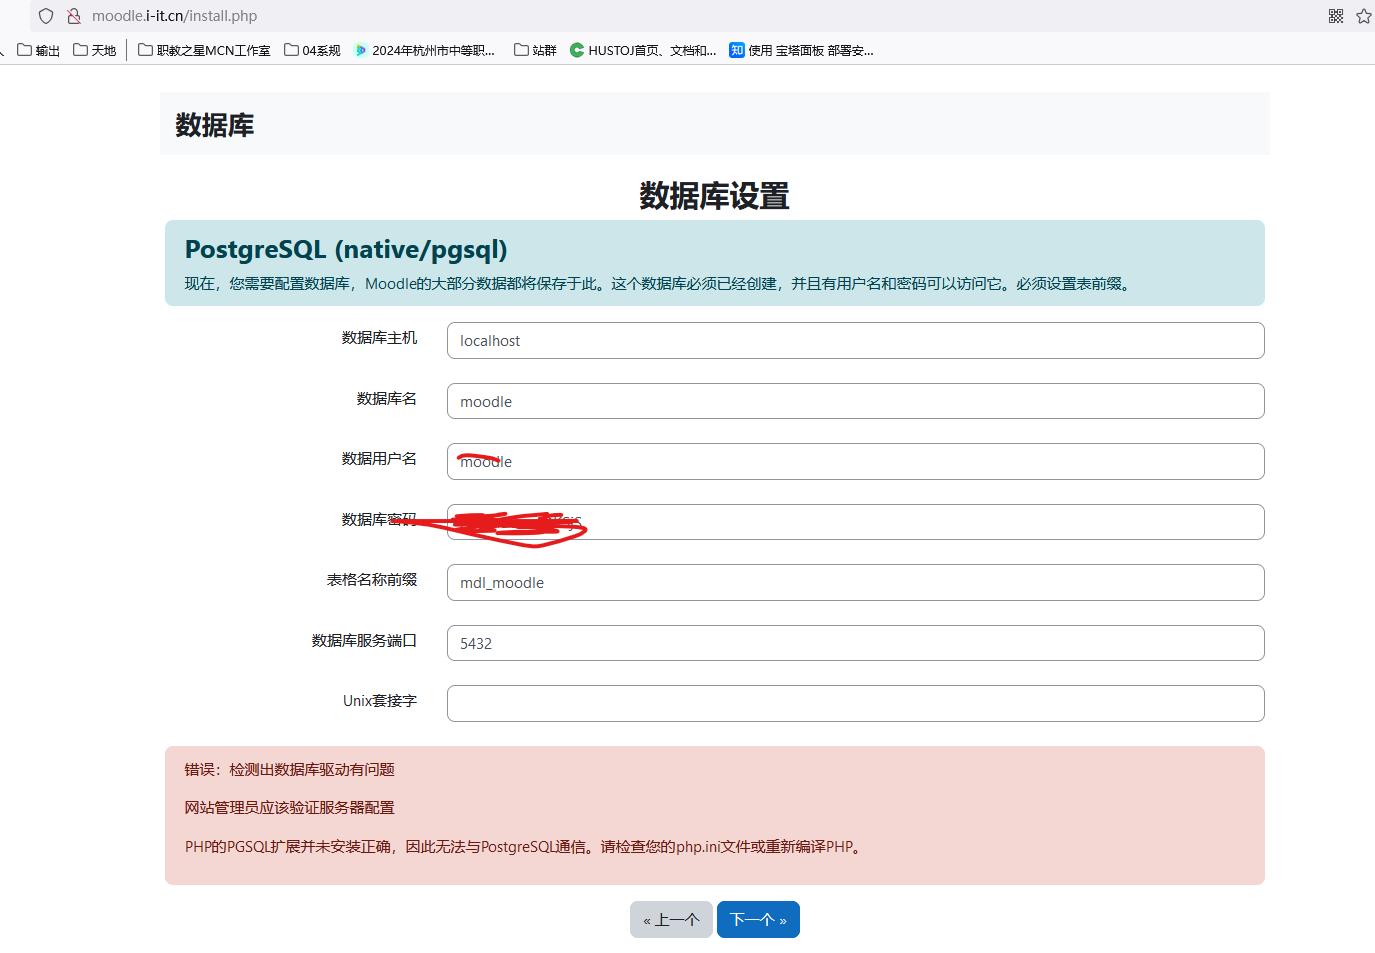The height and width of the screenshot is (953, 1375).
Task: Go back with the 上一个 button
Action: [x=671, y=919]
